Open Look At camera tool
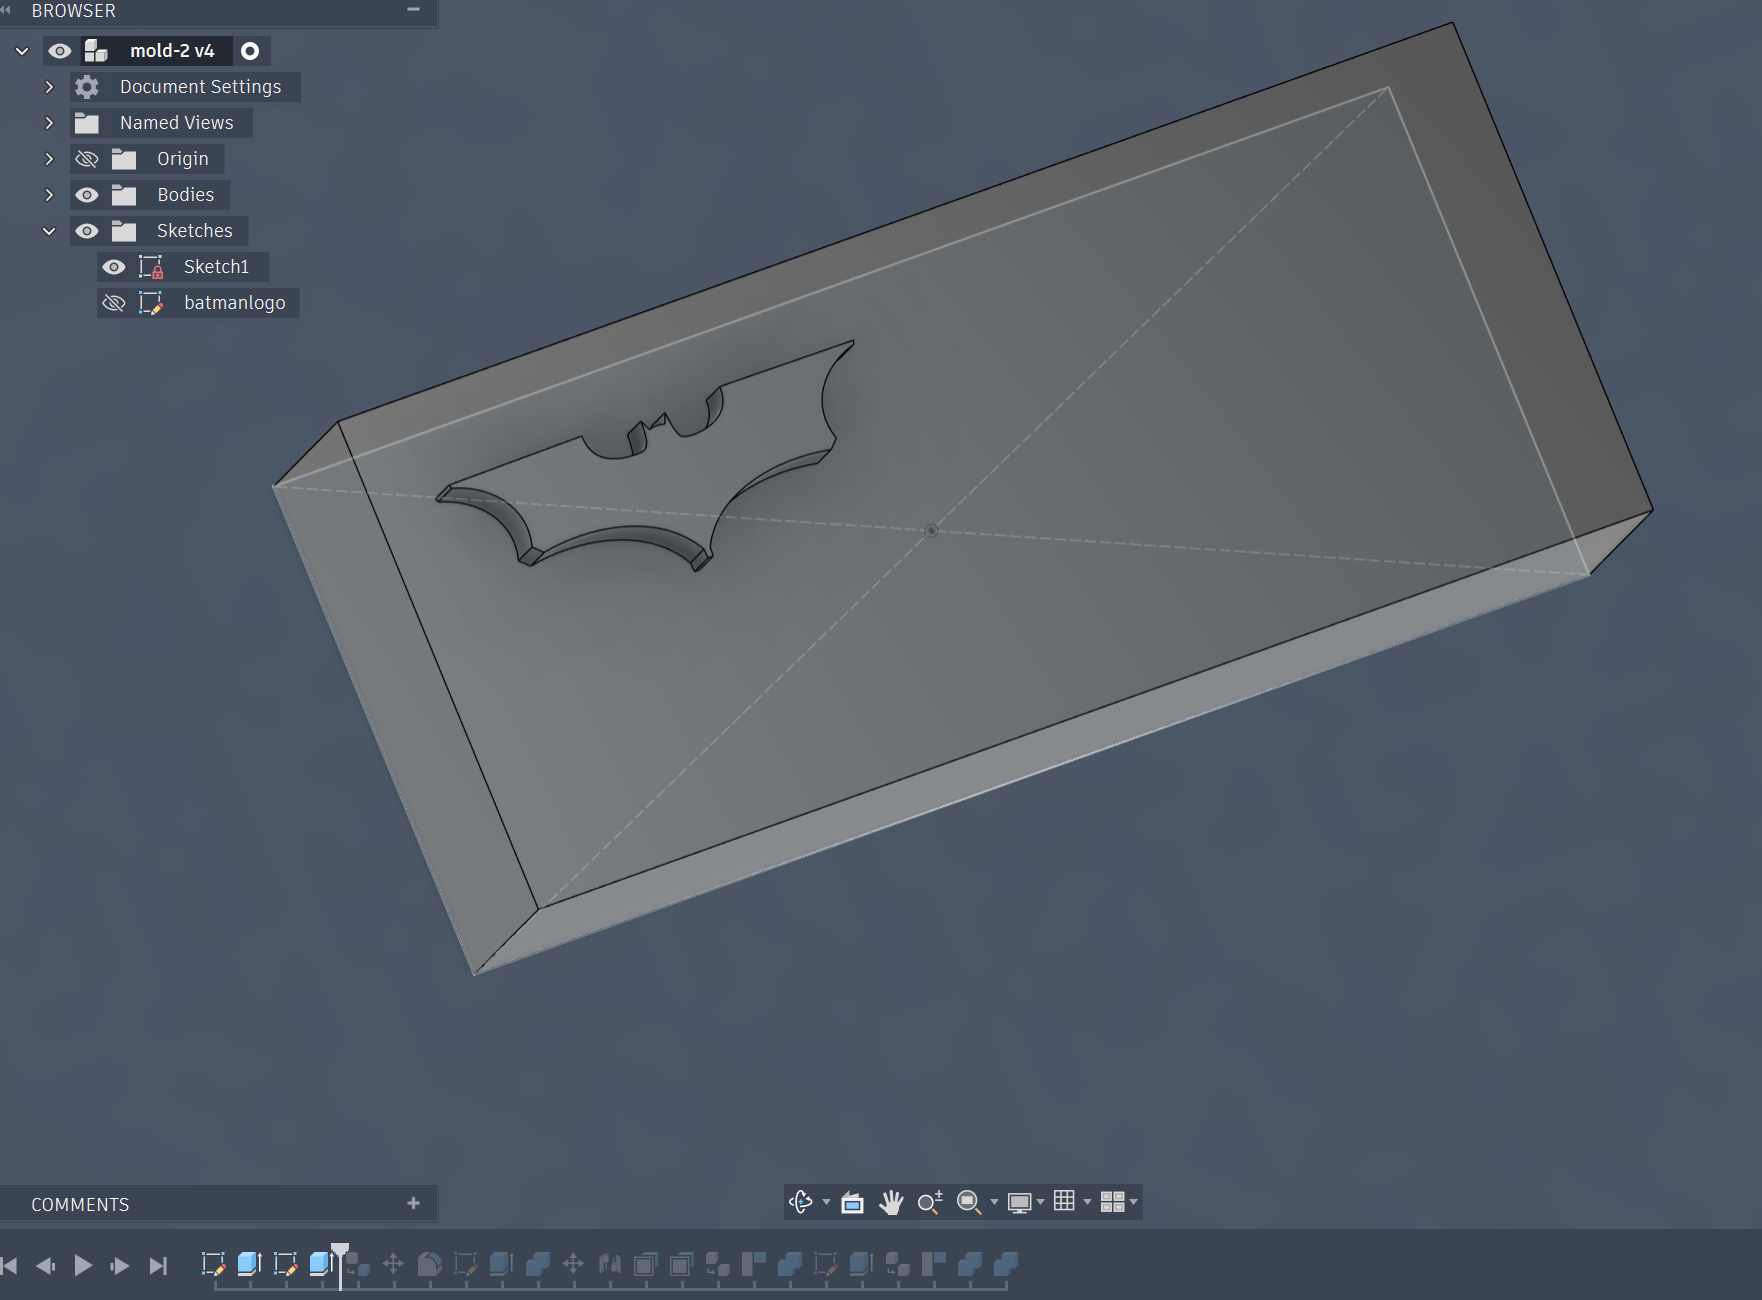Screen dimensions: 1762x1300 [852, 1202]
